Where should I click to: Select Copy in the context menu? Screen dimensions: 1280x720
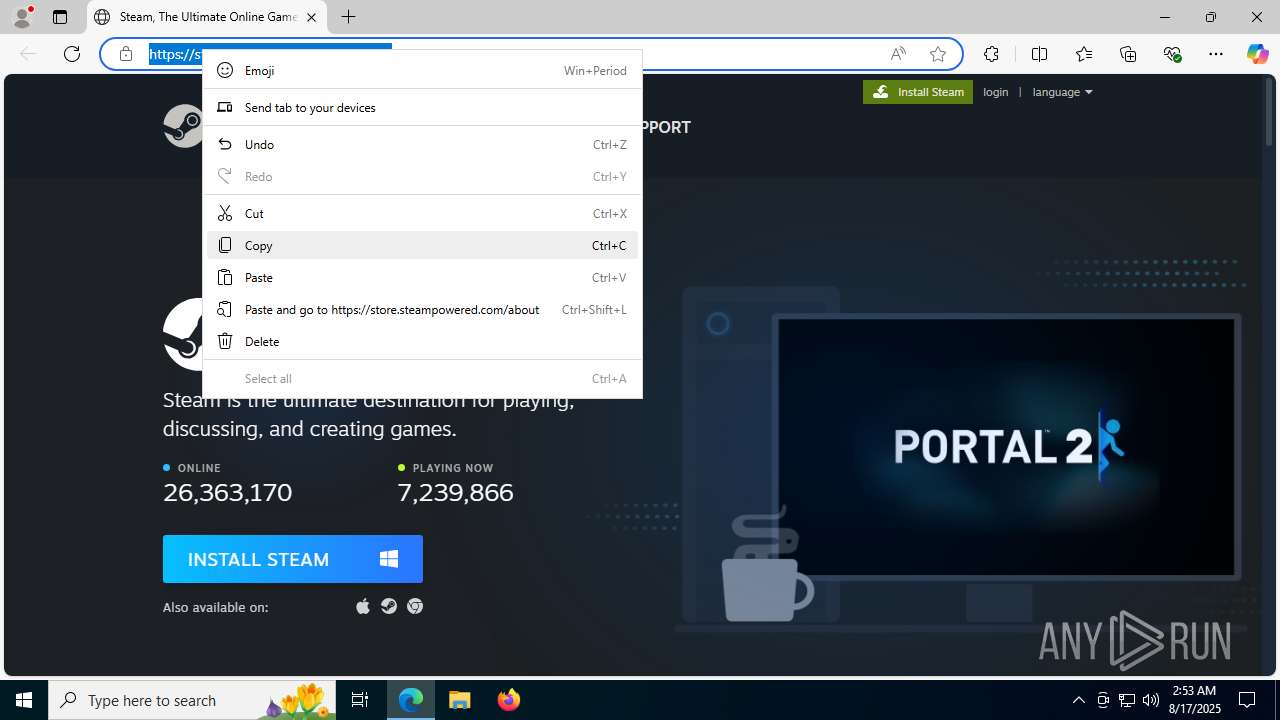(x=422, y=245)
